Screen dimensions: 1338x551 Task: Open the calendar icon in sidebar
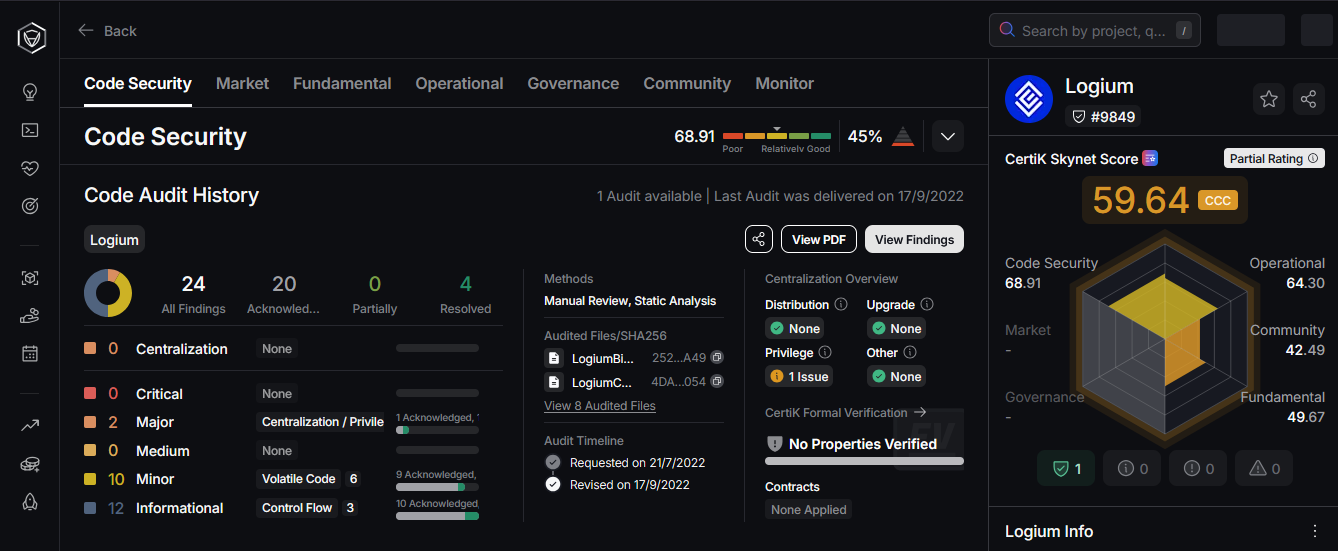30,353
